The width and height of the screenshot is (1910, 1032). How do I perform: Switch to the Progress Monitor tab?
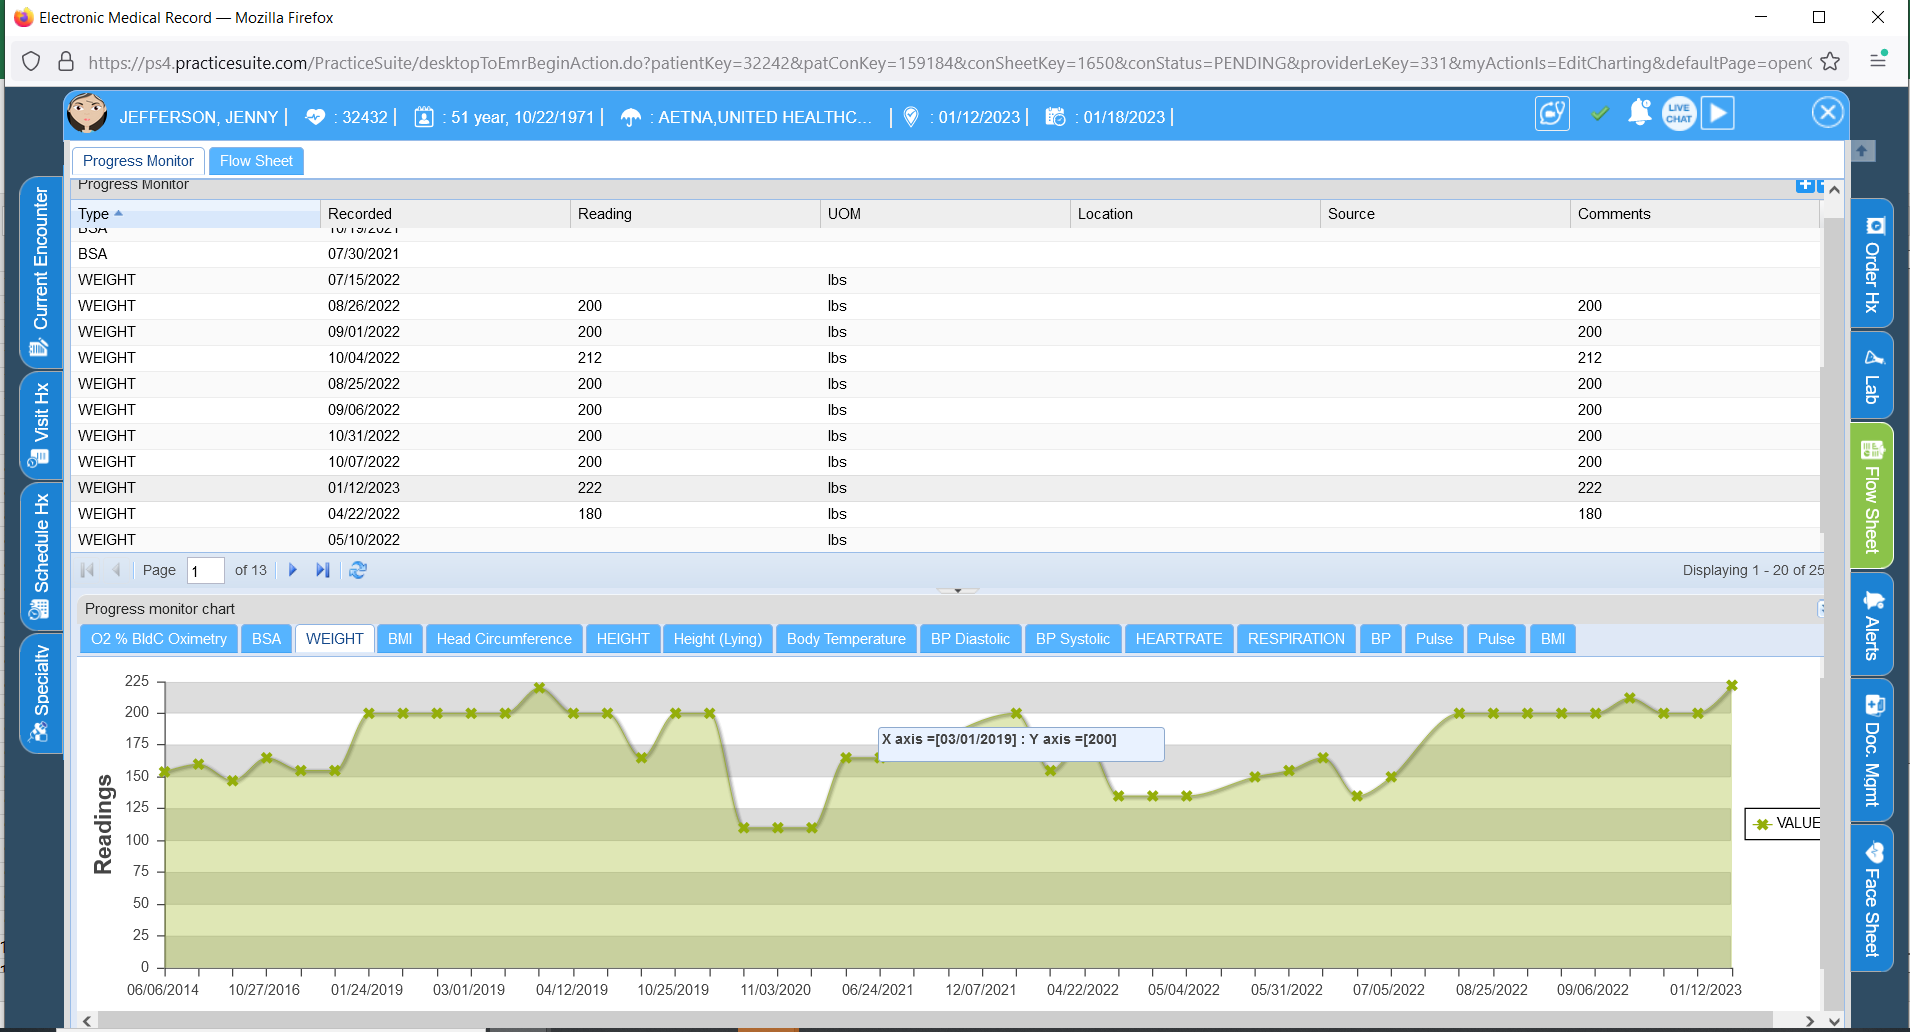click(138, 161)
